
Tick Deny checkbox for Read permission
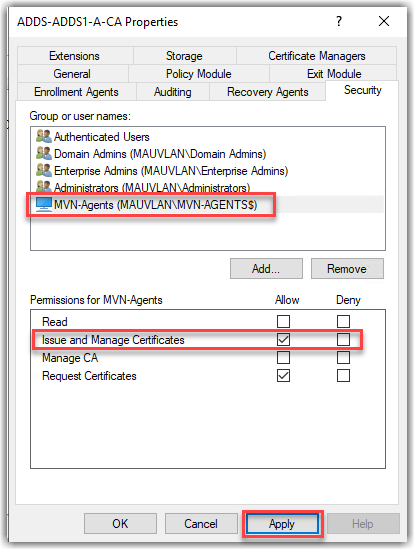(343, 321)
